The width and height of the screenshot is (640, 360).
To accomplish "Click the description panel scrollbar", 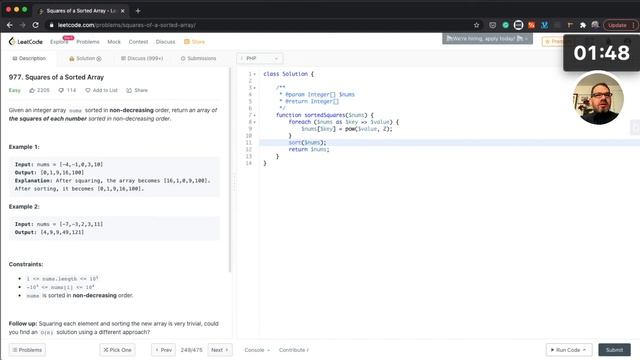I will [230, 171].
